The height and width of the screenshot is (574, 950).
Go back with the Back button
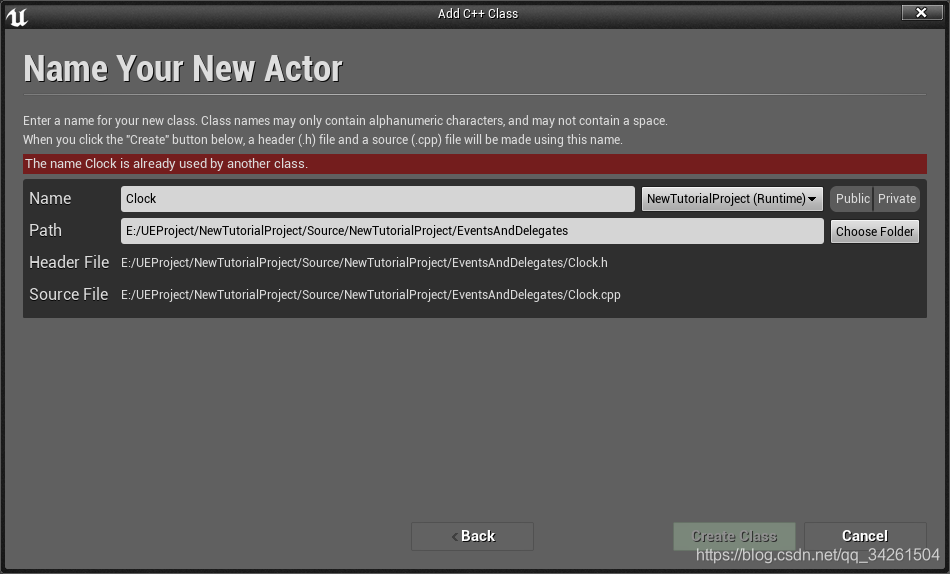coord(473,536)
